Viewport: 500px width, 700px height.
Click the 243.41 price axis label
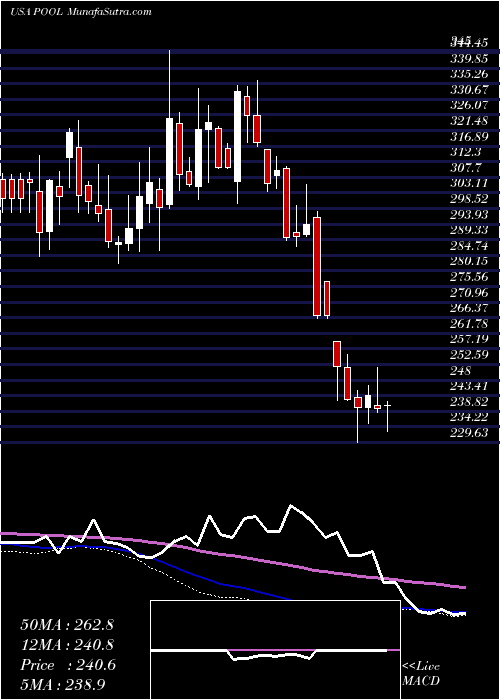469,386
